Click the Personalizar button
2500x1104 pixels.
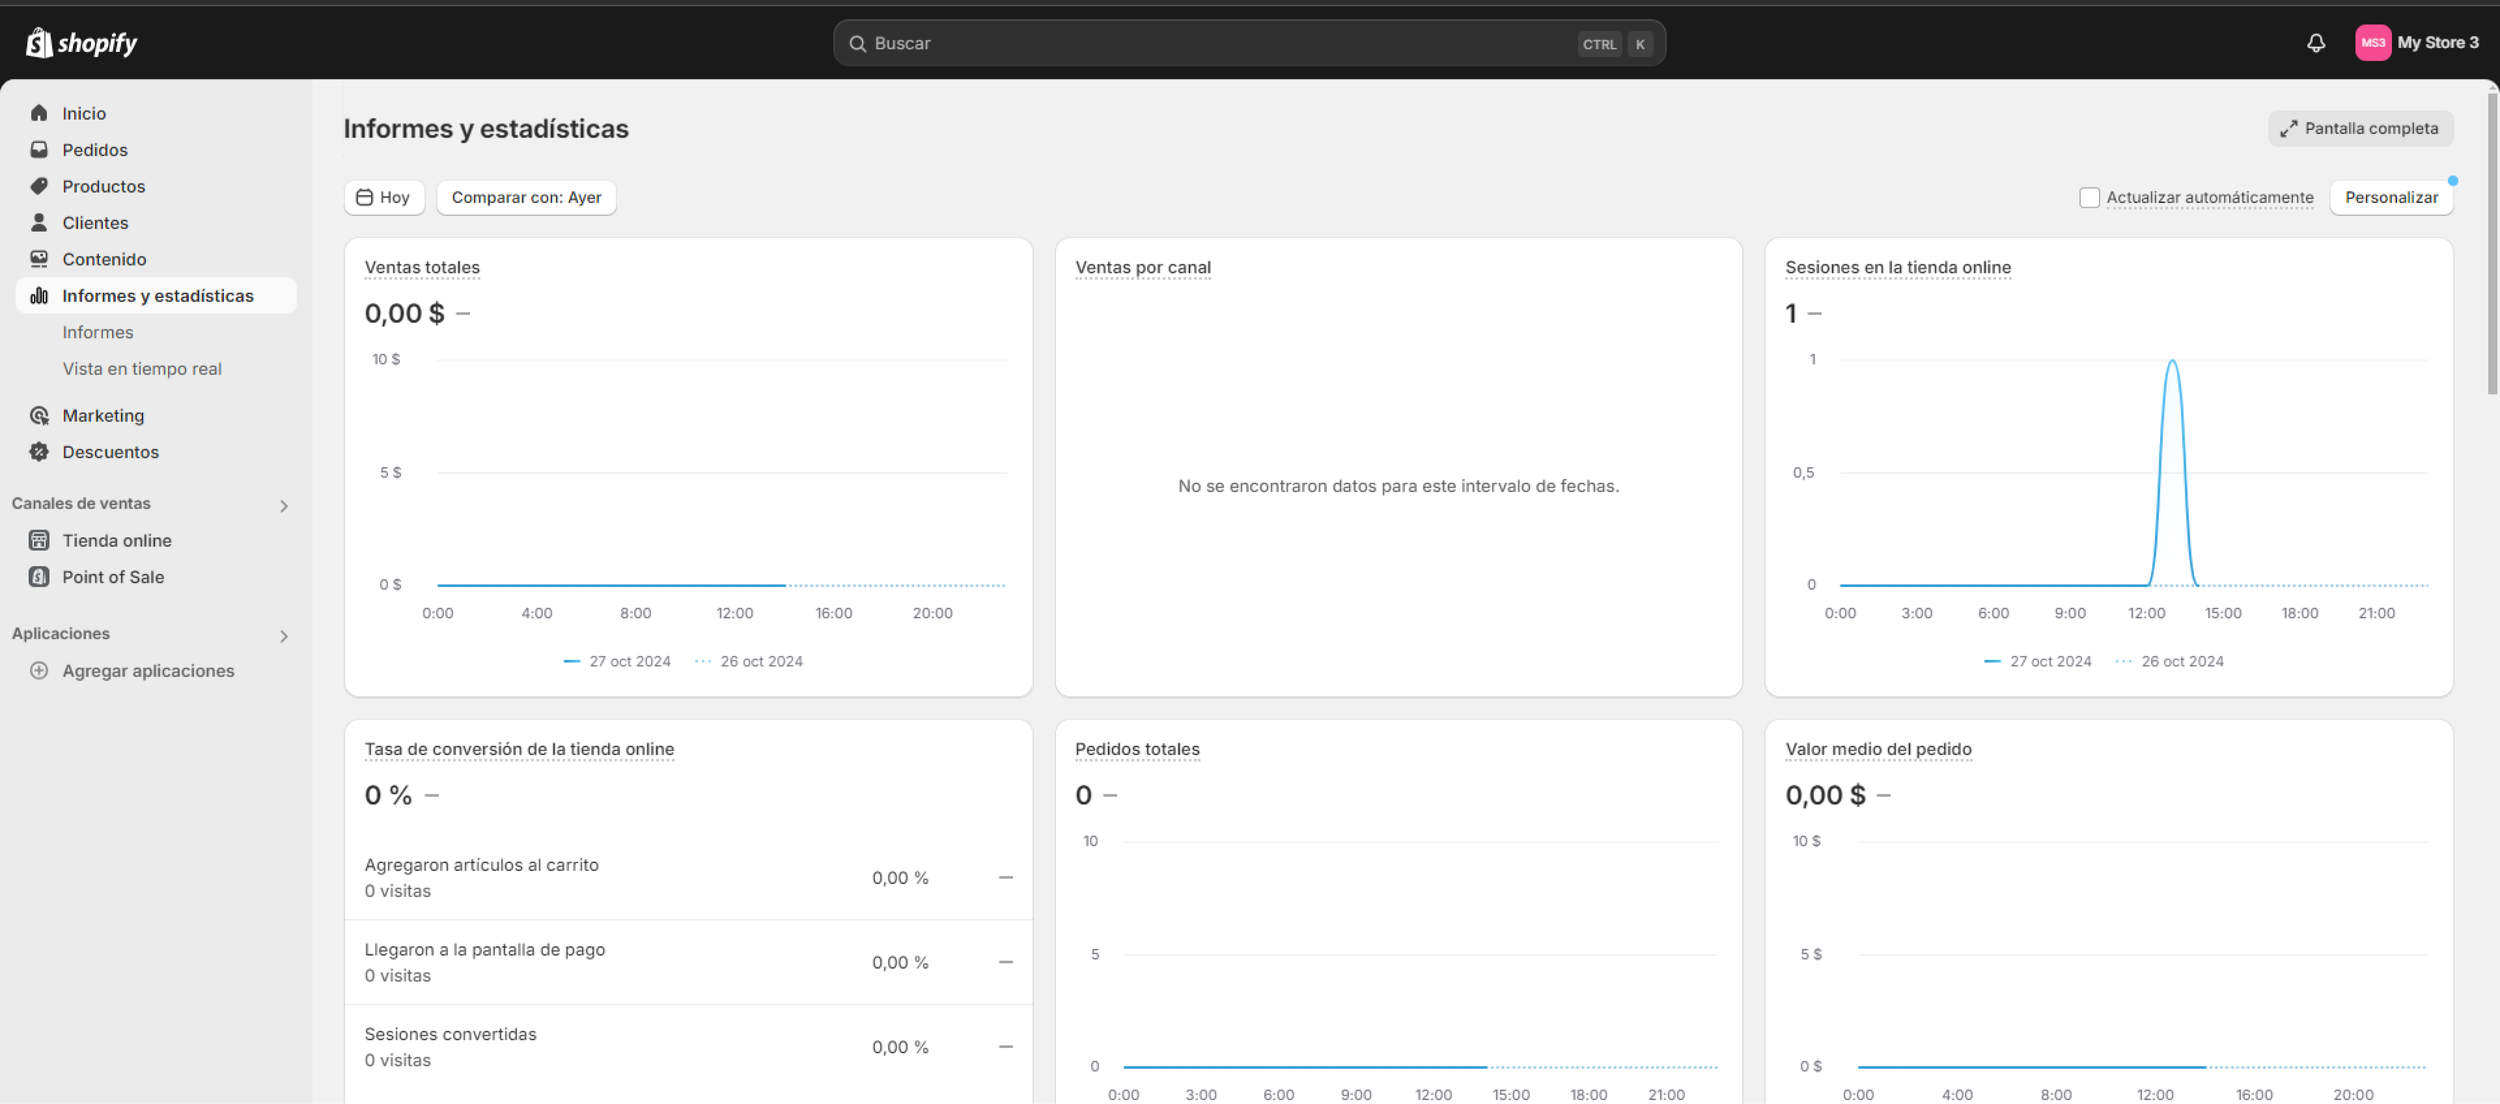point(2391,197)
